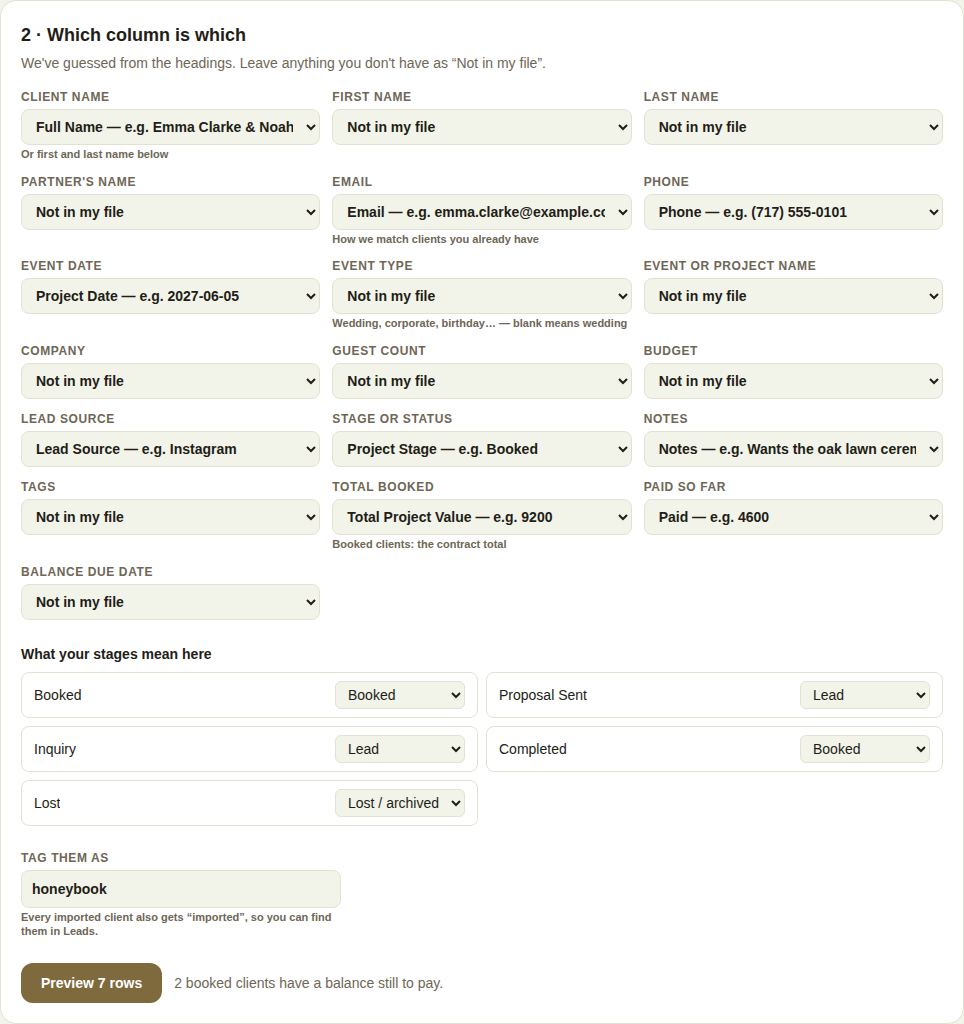Click the Preview 7 rows button
Viewport: 964px width, 1024px height.
click(91, 983)
